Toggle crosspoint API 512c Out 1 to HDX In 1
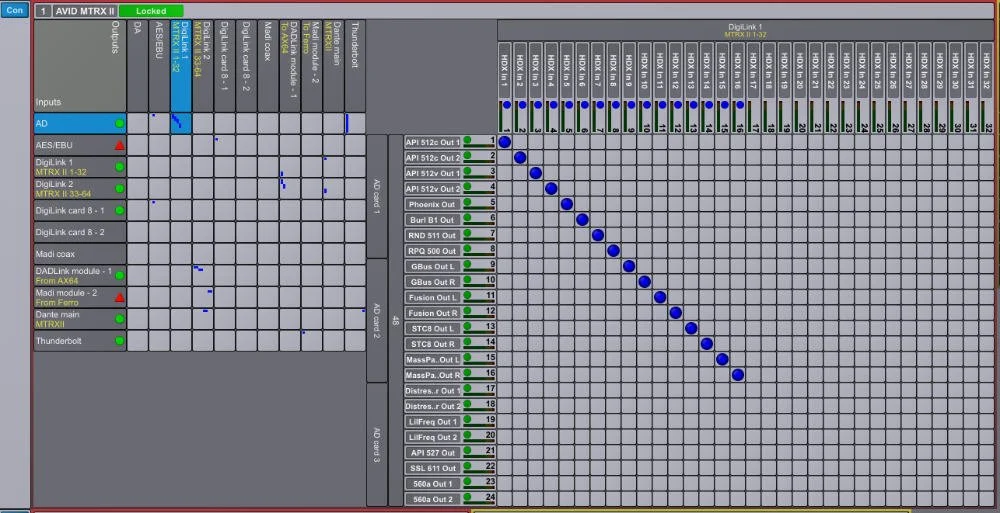1000x513 pixels. (504, 142)
